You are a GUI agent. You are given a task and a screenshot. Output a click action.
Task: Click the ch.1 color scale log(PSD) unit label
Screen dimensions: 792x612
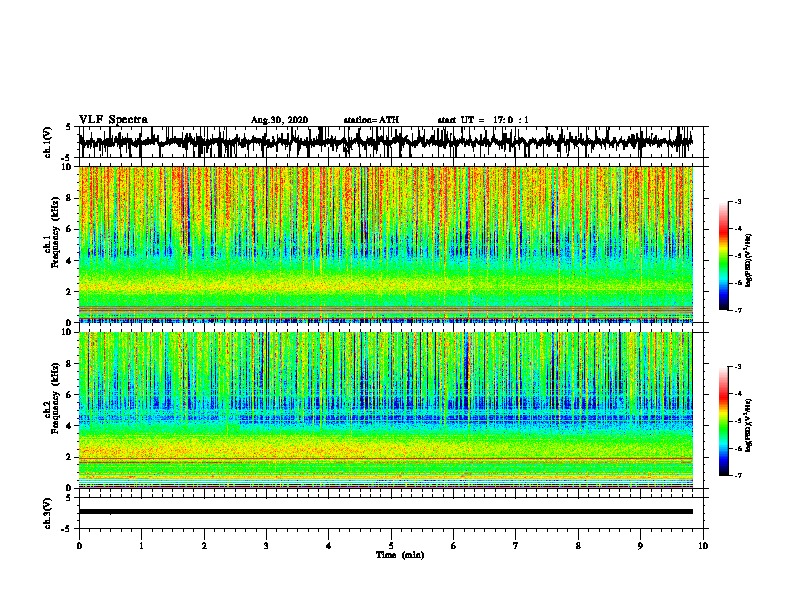click(749, 261)
